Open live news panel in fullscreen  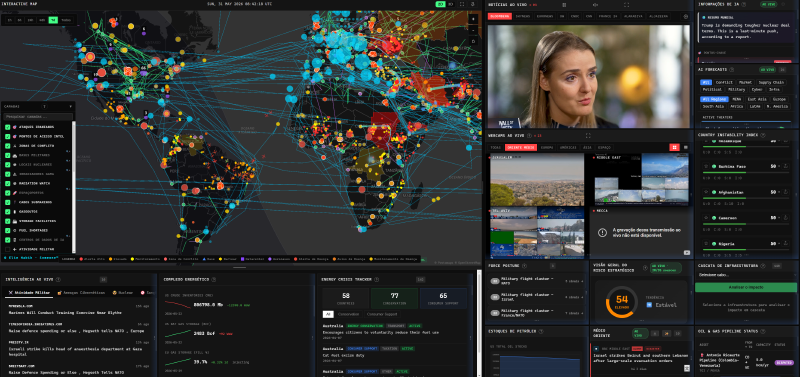(x=627, y=5)
